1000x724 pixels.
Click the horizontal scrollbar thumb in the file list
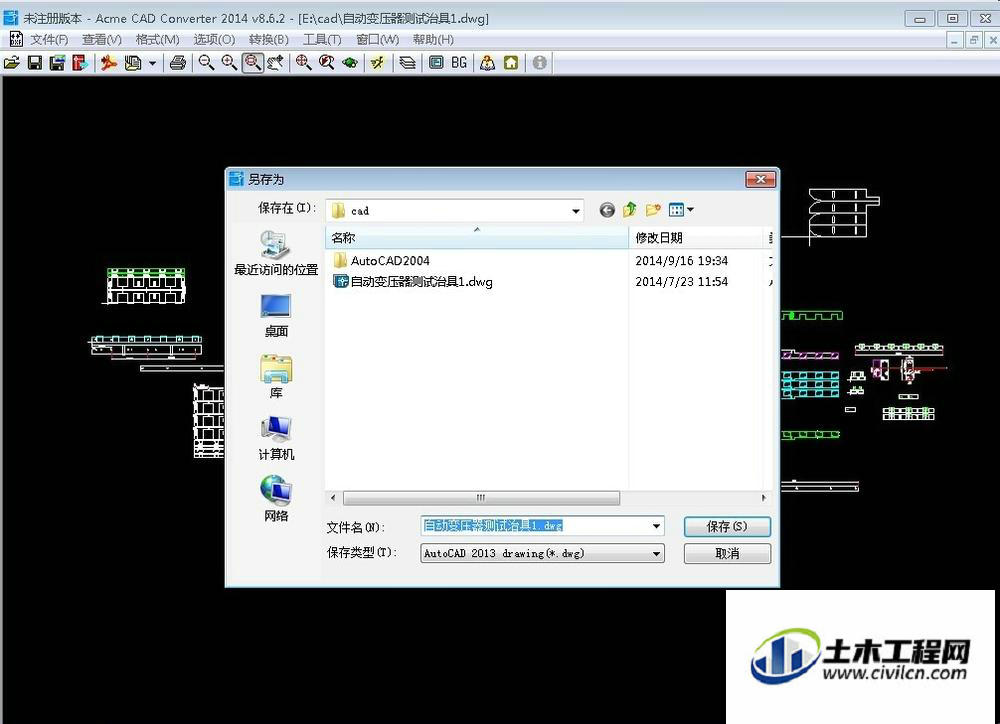pyautogui.click(x=482, y=498)
